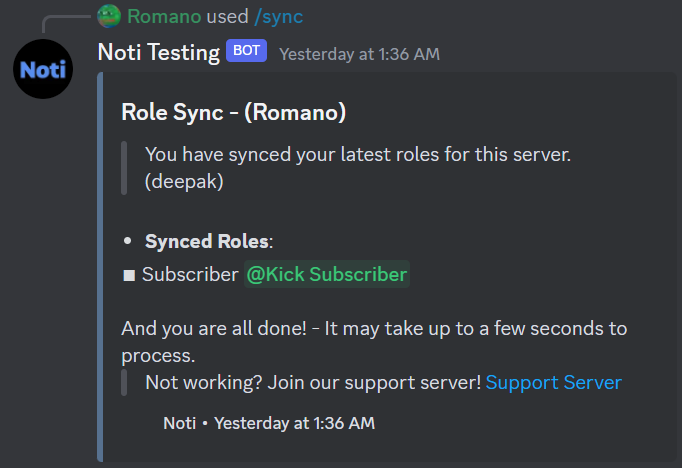The width and height of the screenshot is (682, 468).
Task: Click the BOT tag badge
Action: coord(246,51)
